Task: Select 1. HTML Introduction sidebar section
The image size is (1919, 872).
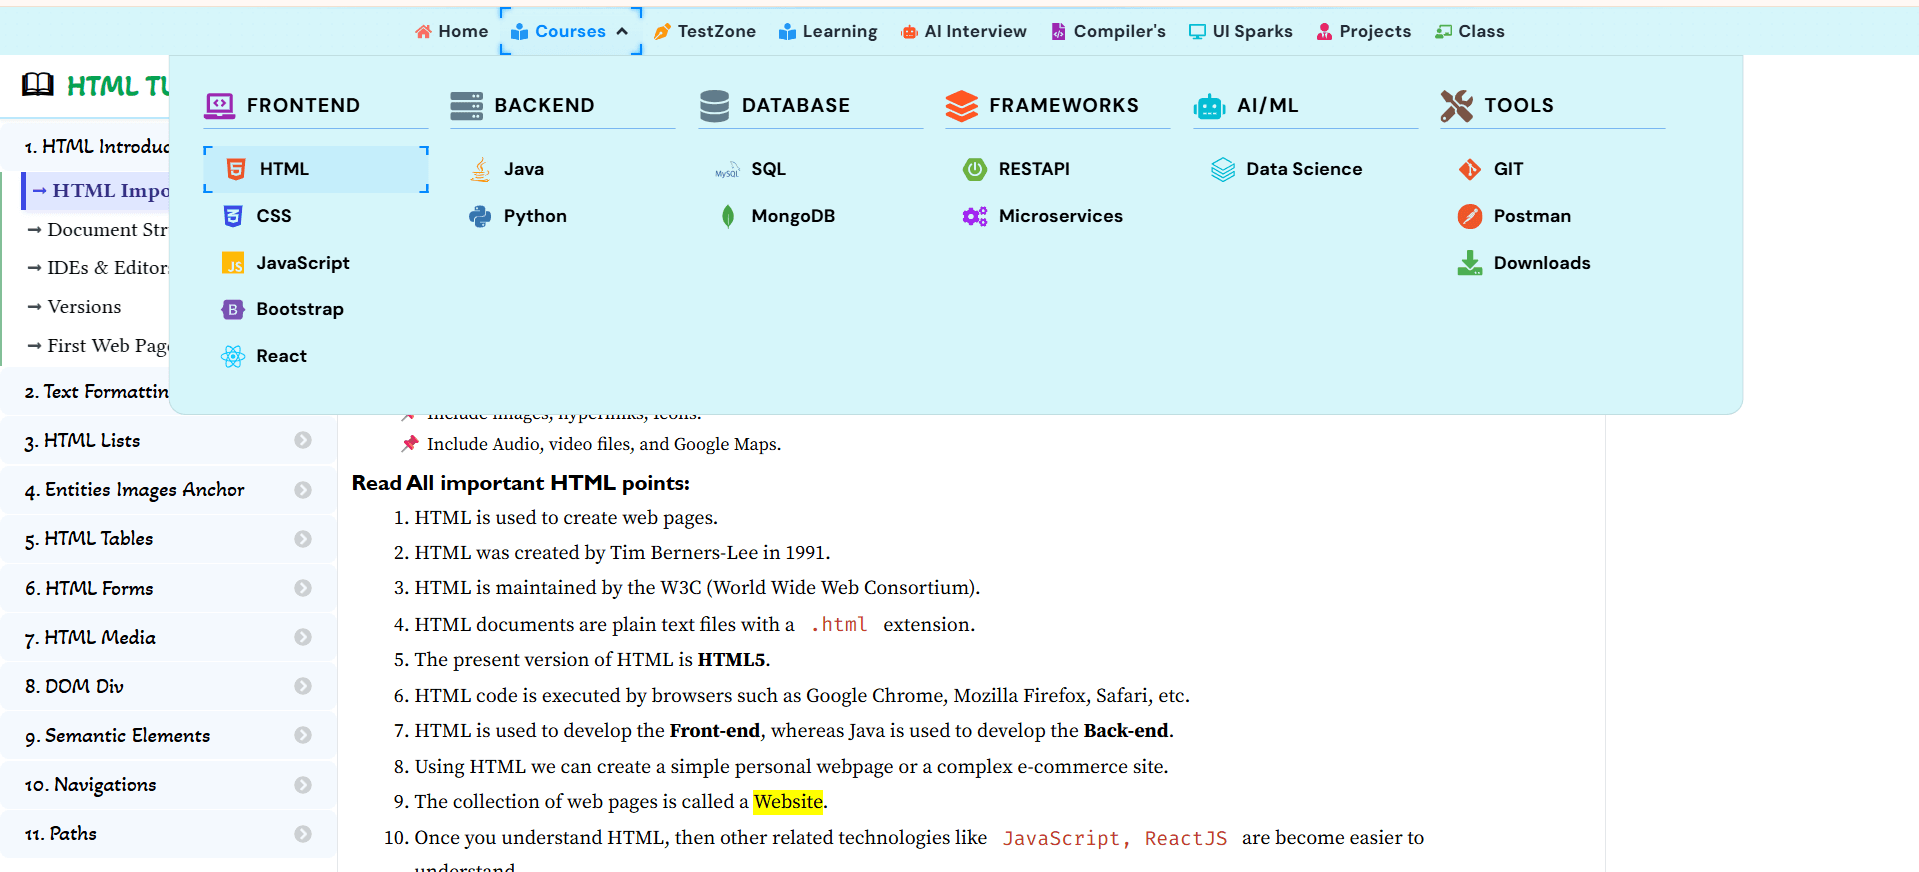Action: pyautogui.click(x=97, y=147)
